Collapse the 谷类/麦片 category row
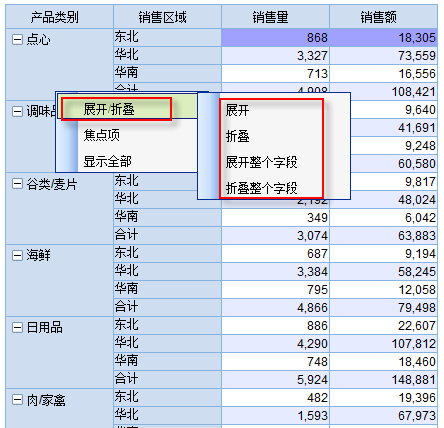444x428 pixels. 17,184
